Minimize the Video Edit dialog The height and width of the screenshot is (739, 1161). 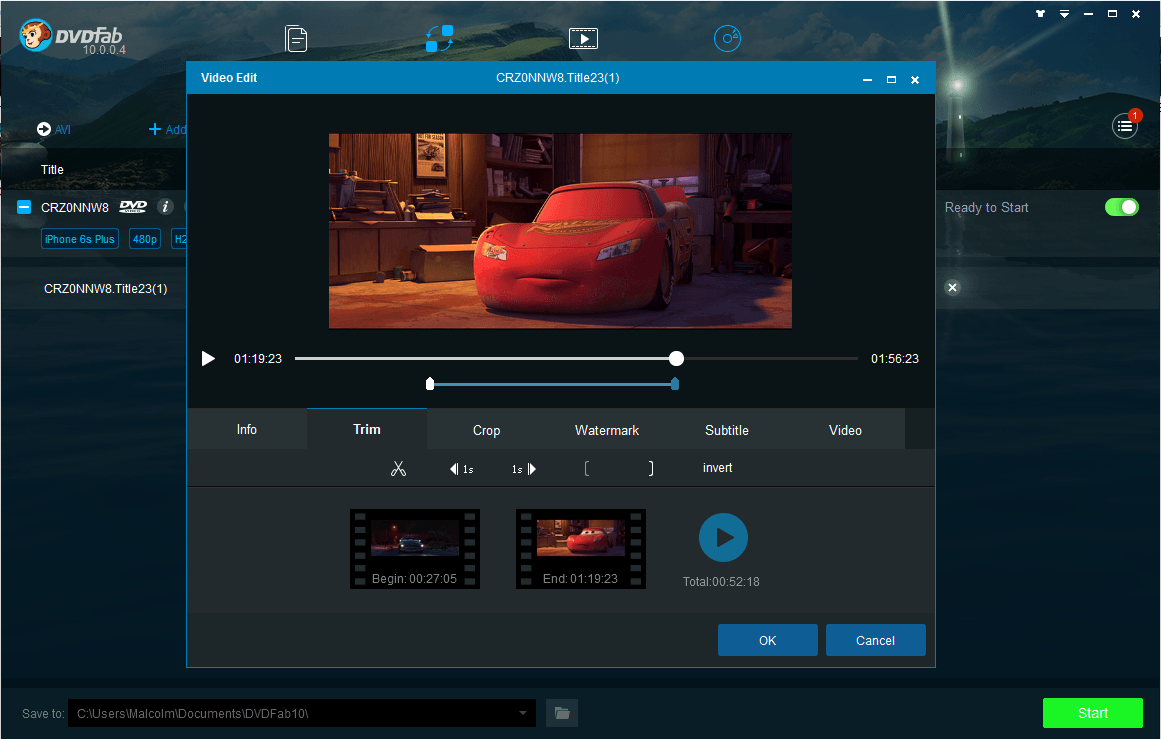tap(867, 79)
